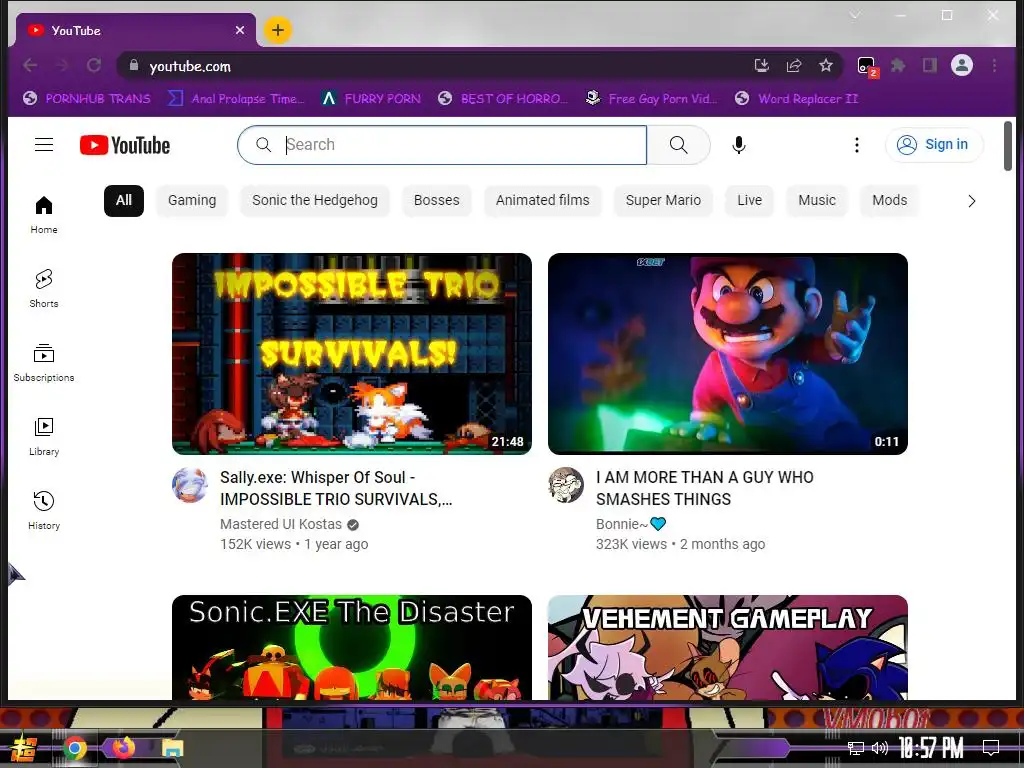Select the Super Mario filter chip
The width and height of the screenshot is (1024, 768).
coord(664,200)
